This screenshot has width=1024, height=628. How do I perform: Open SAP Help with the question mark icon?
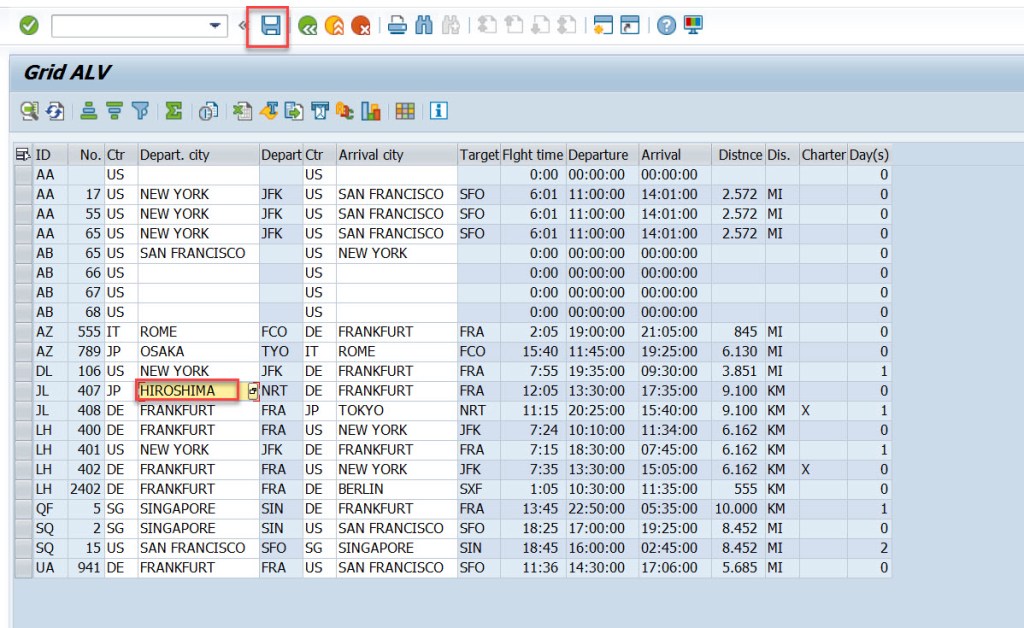tap(665, 25)
